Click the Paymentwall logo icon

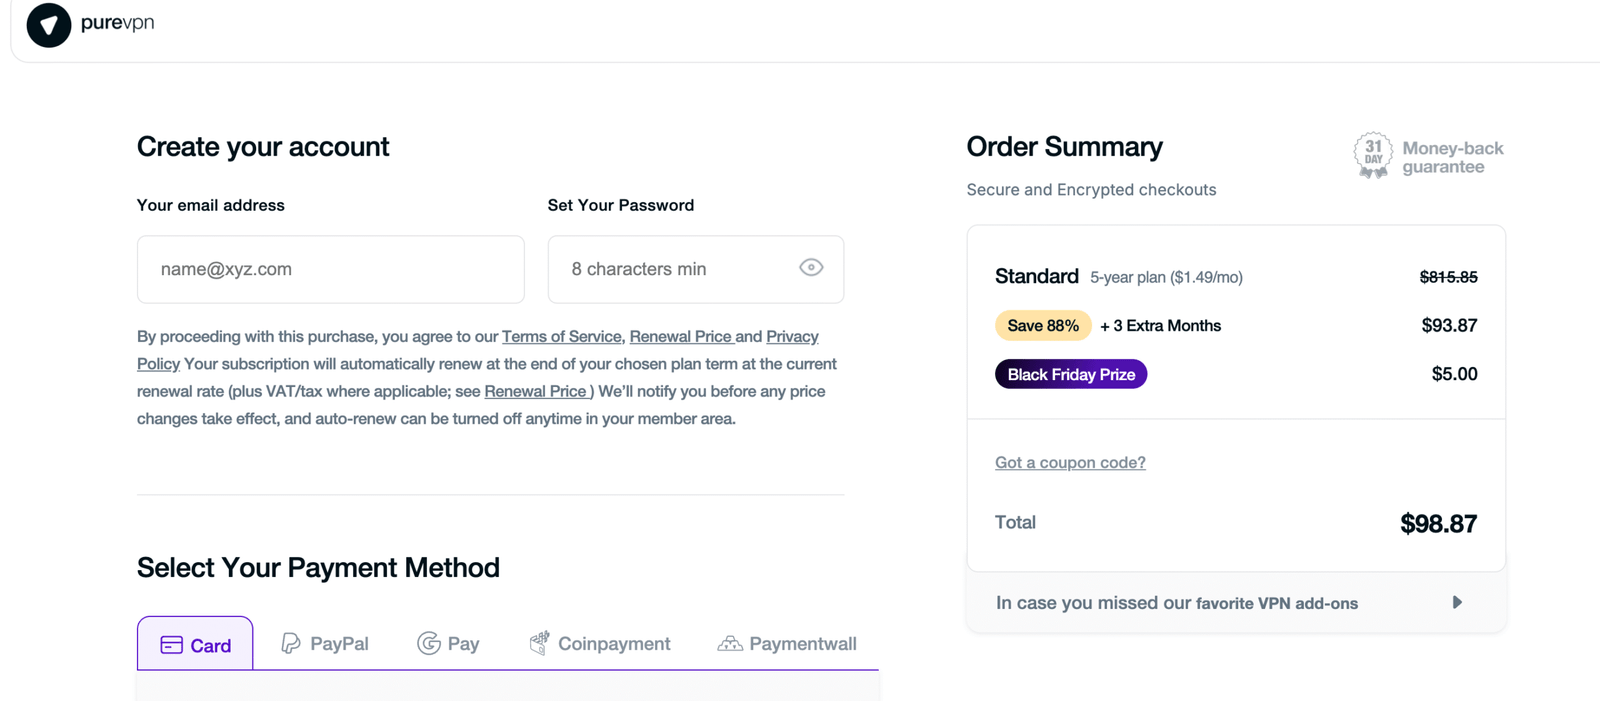click(x=730, y=643)
